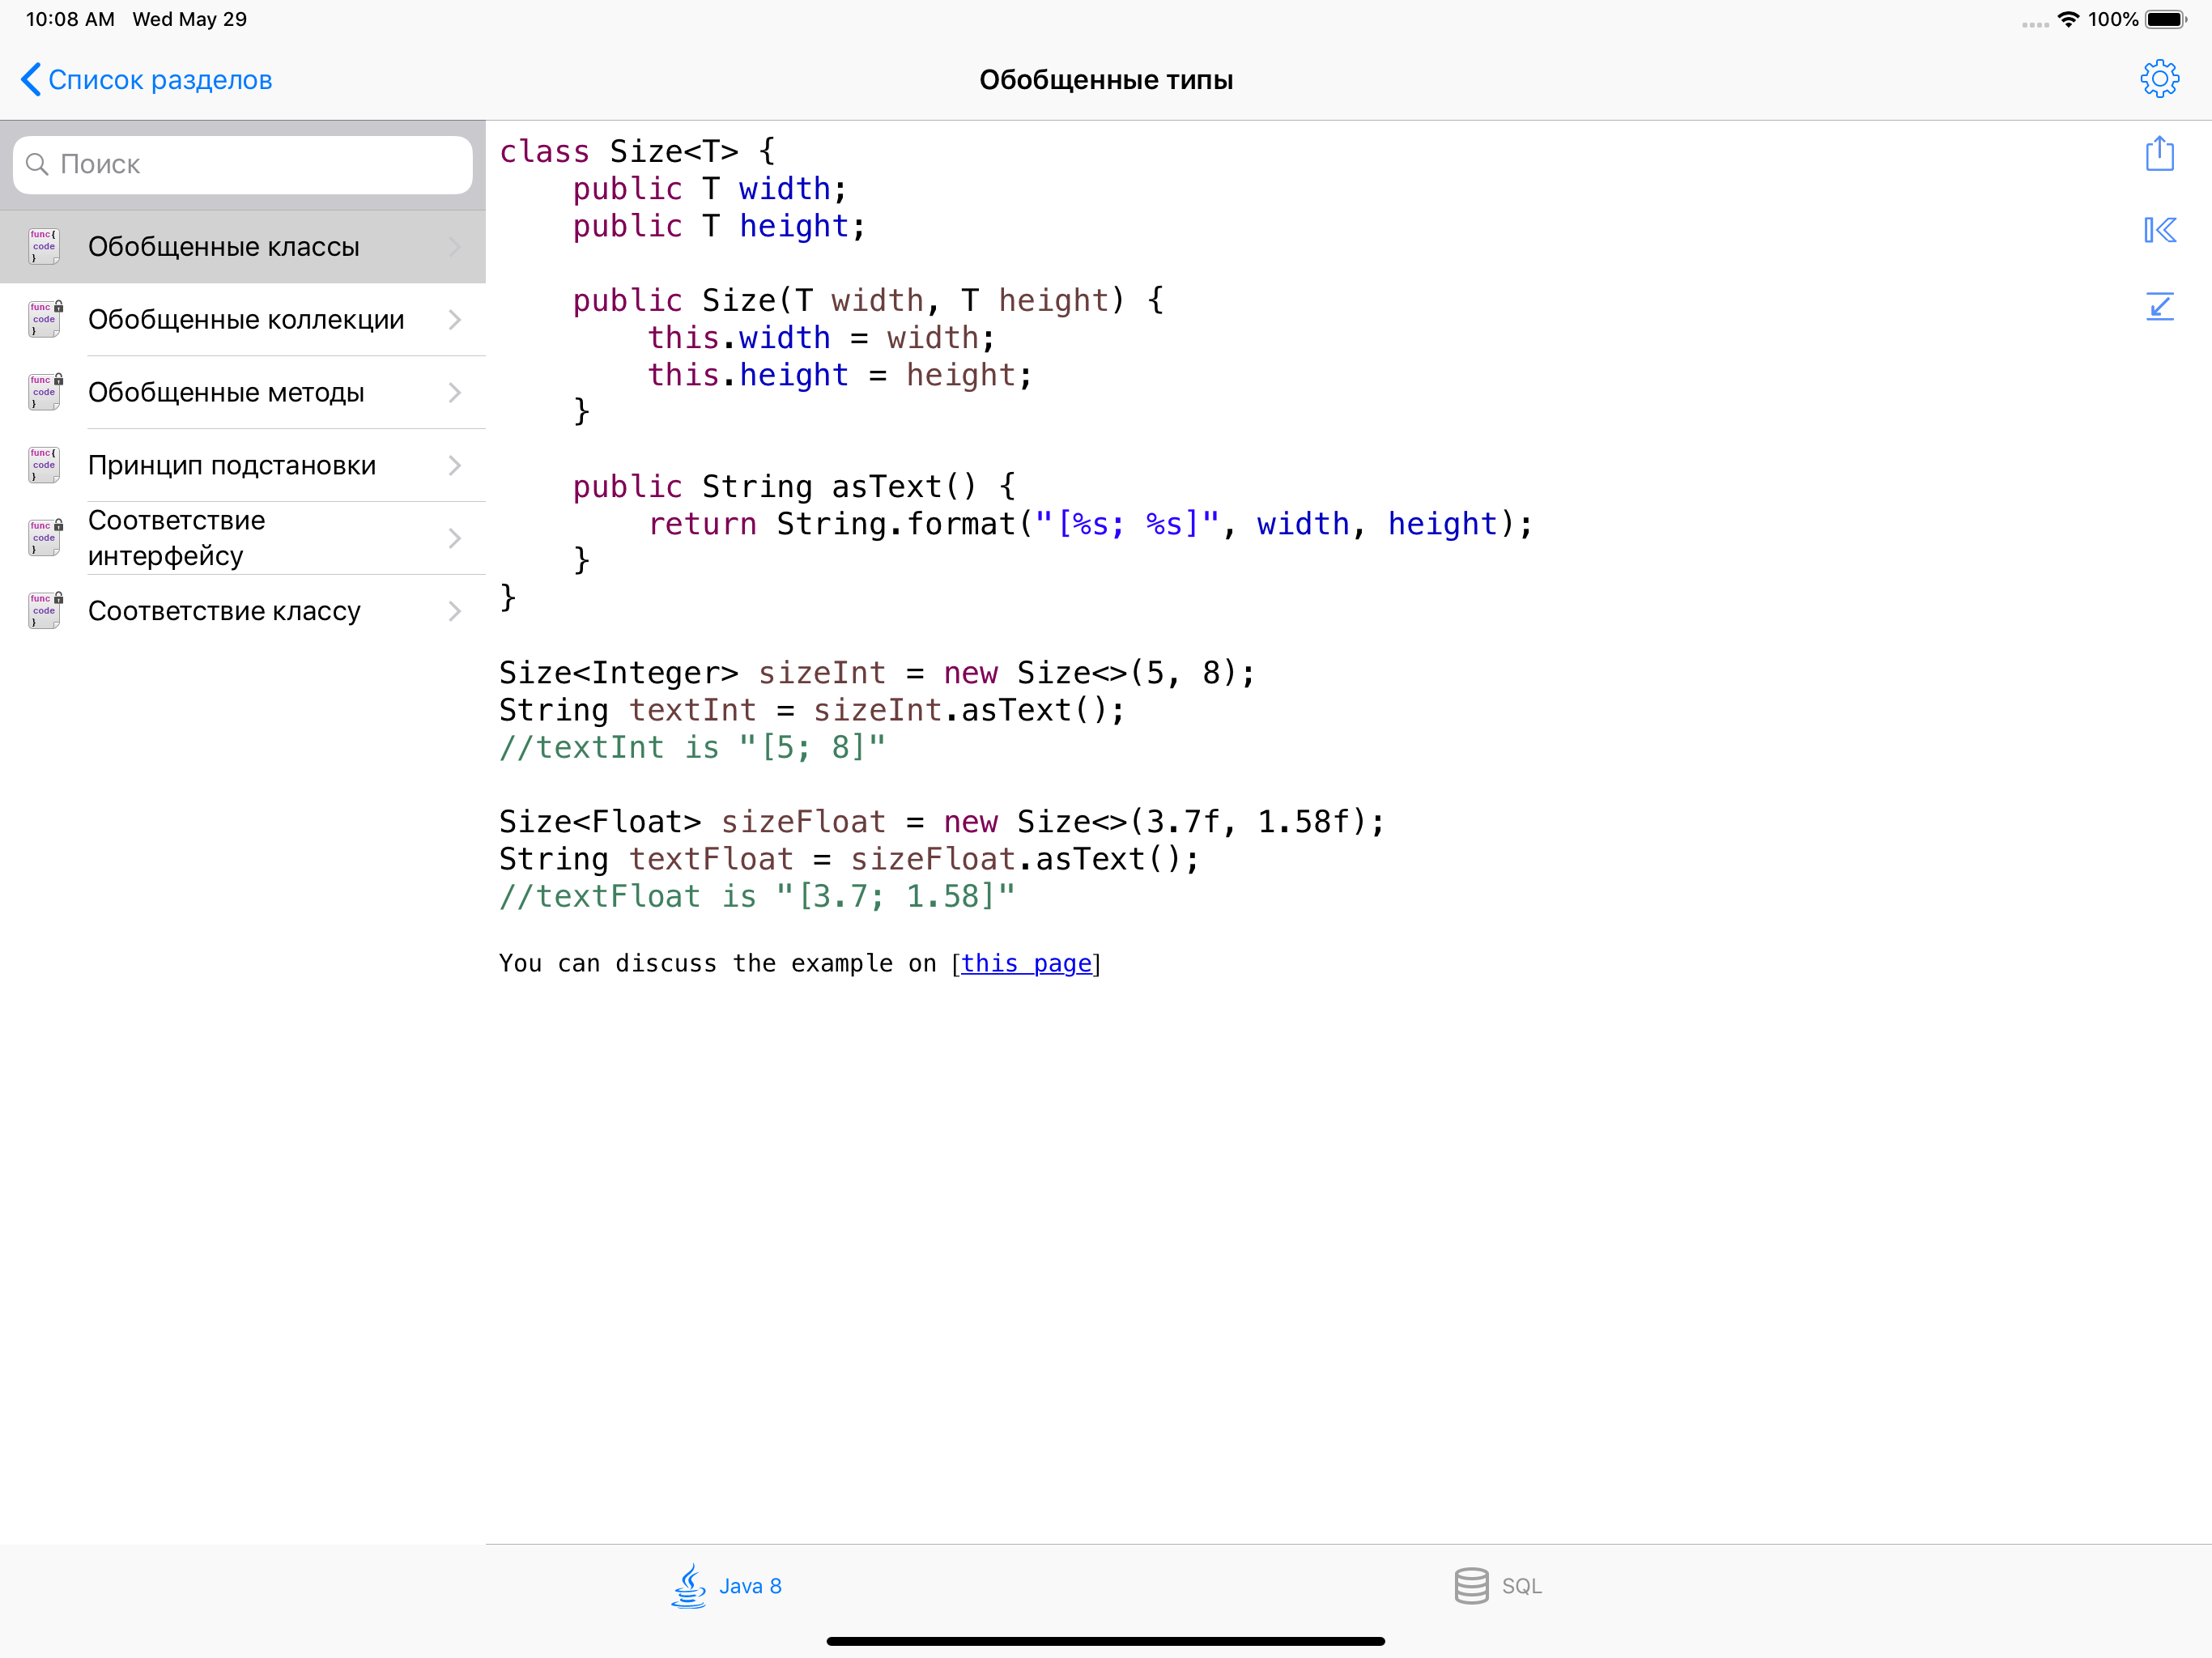
Task: Tap the code icon beside Обобщенные классы
Action: coord(44,246)
